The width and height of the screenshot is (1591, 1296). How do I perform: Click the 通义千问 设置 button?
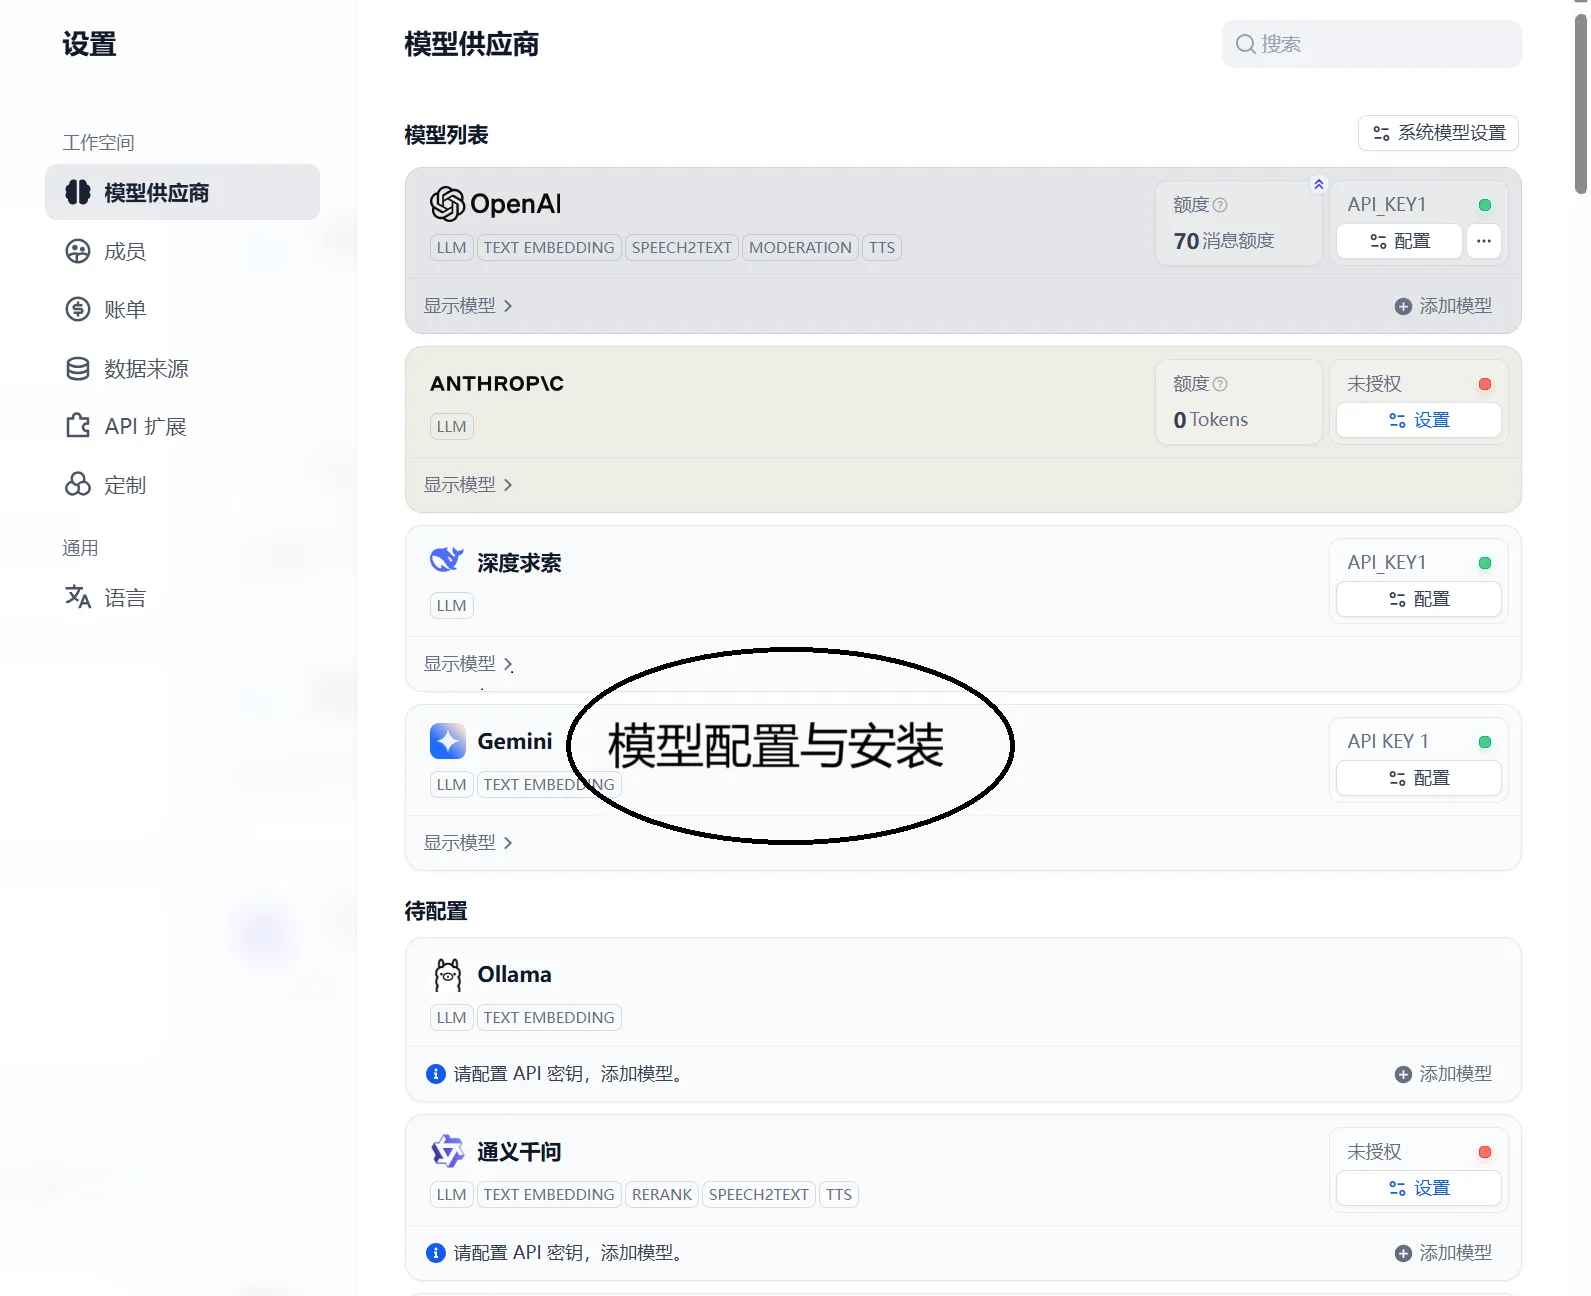(1419, 1188)
